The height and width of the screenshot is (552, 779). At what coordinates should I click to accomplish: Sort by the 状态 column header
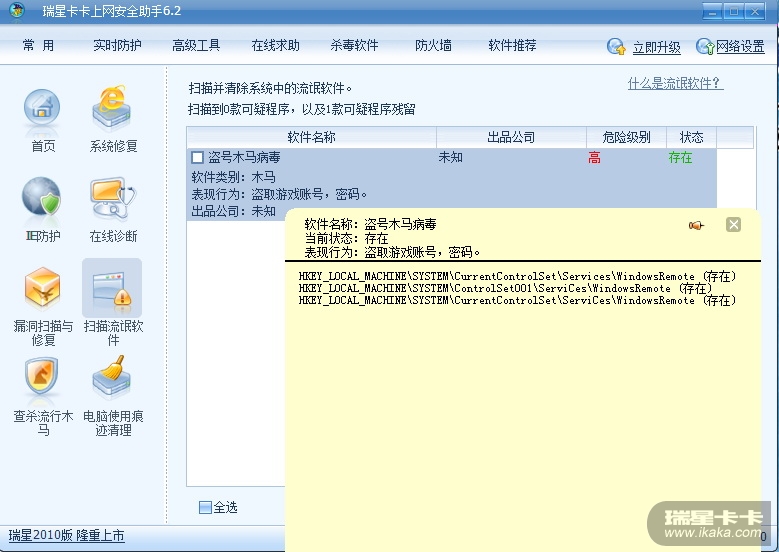click(691, 137)
